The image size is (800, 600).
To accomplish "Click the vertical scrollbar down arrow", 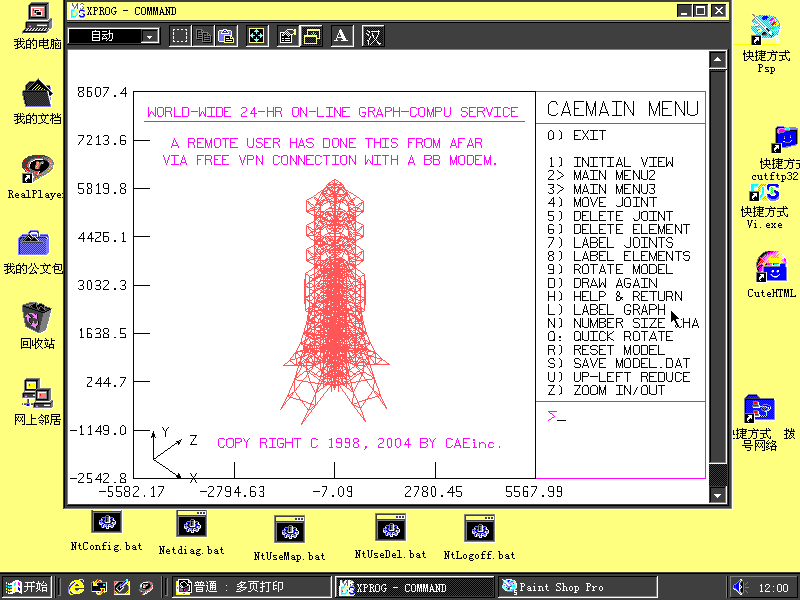I will [716, 495].
